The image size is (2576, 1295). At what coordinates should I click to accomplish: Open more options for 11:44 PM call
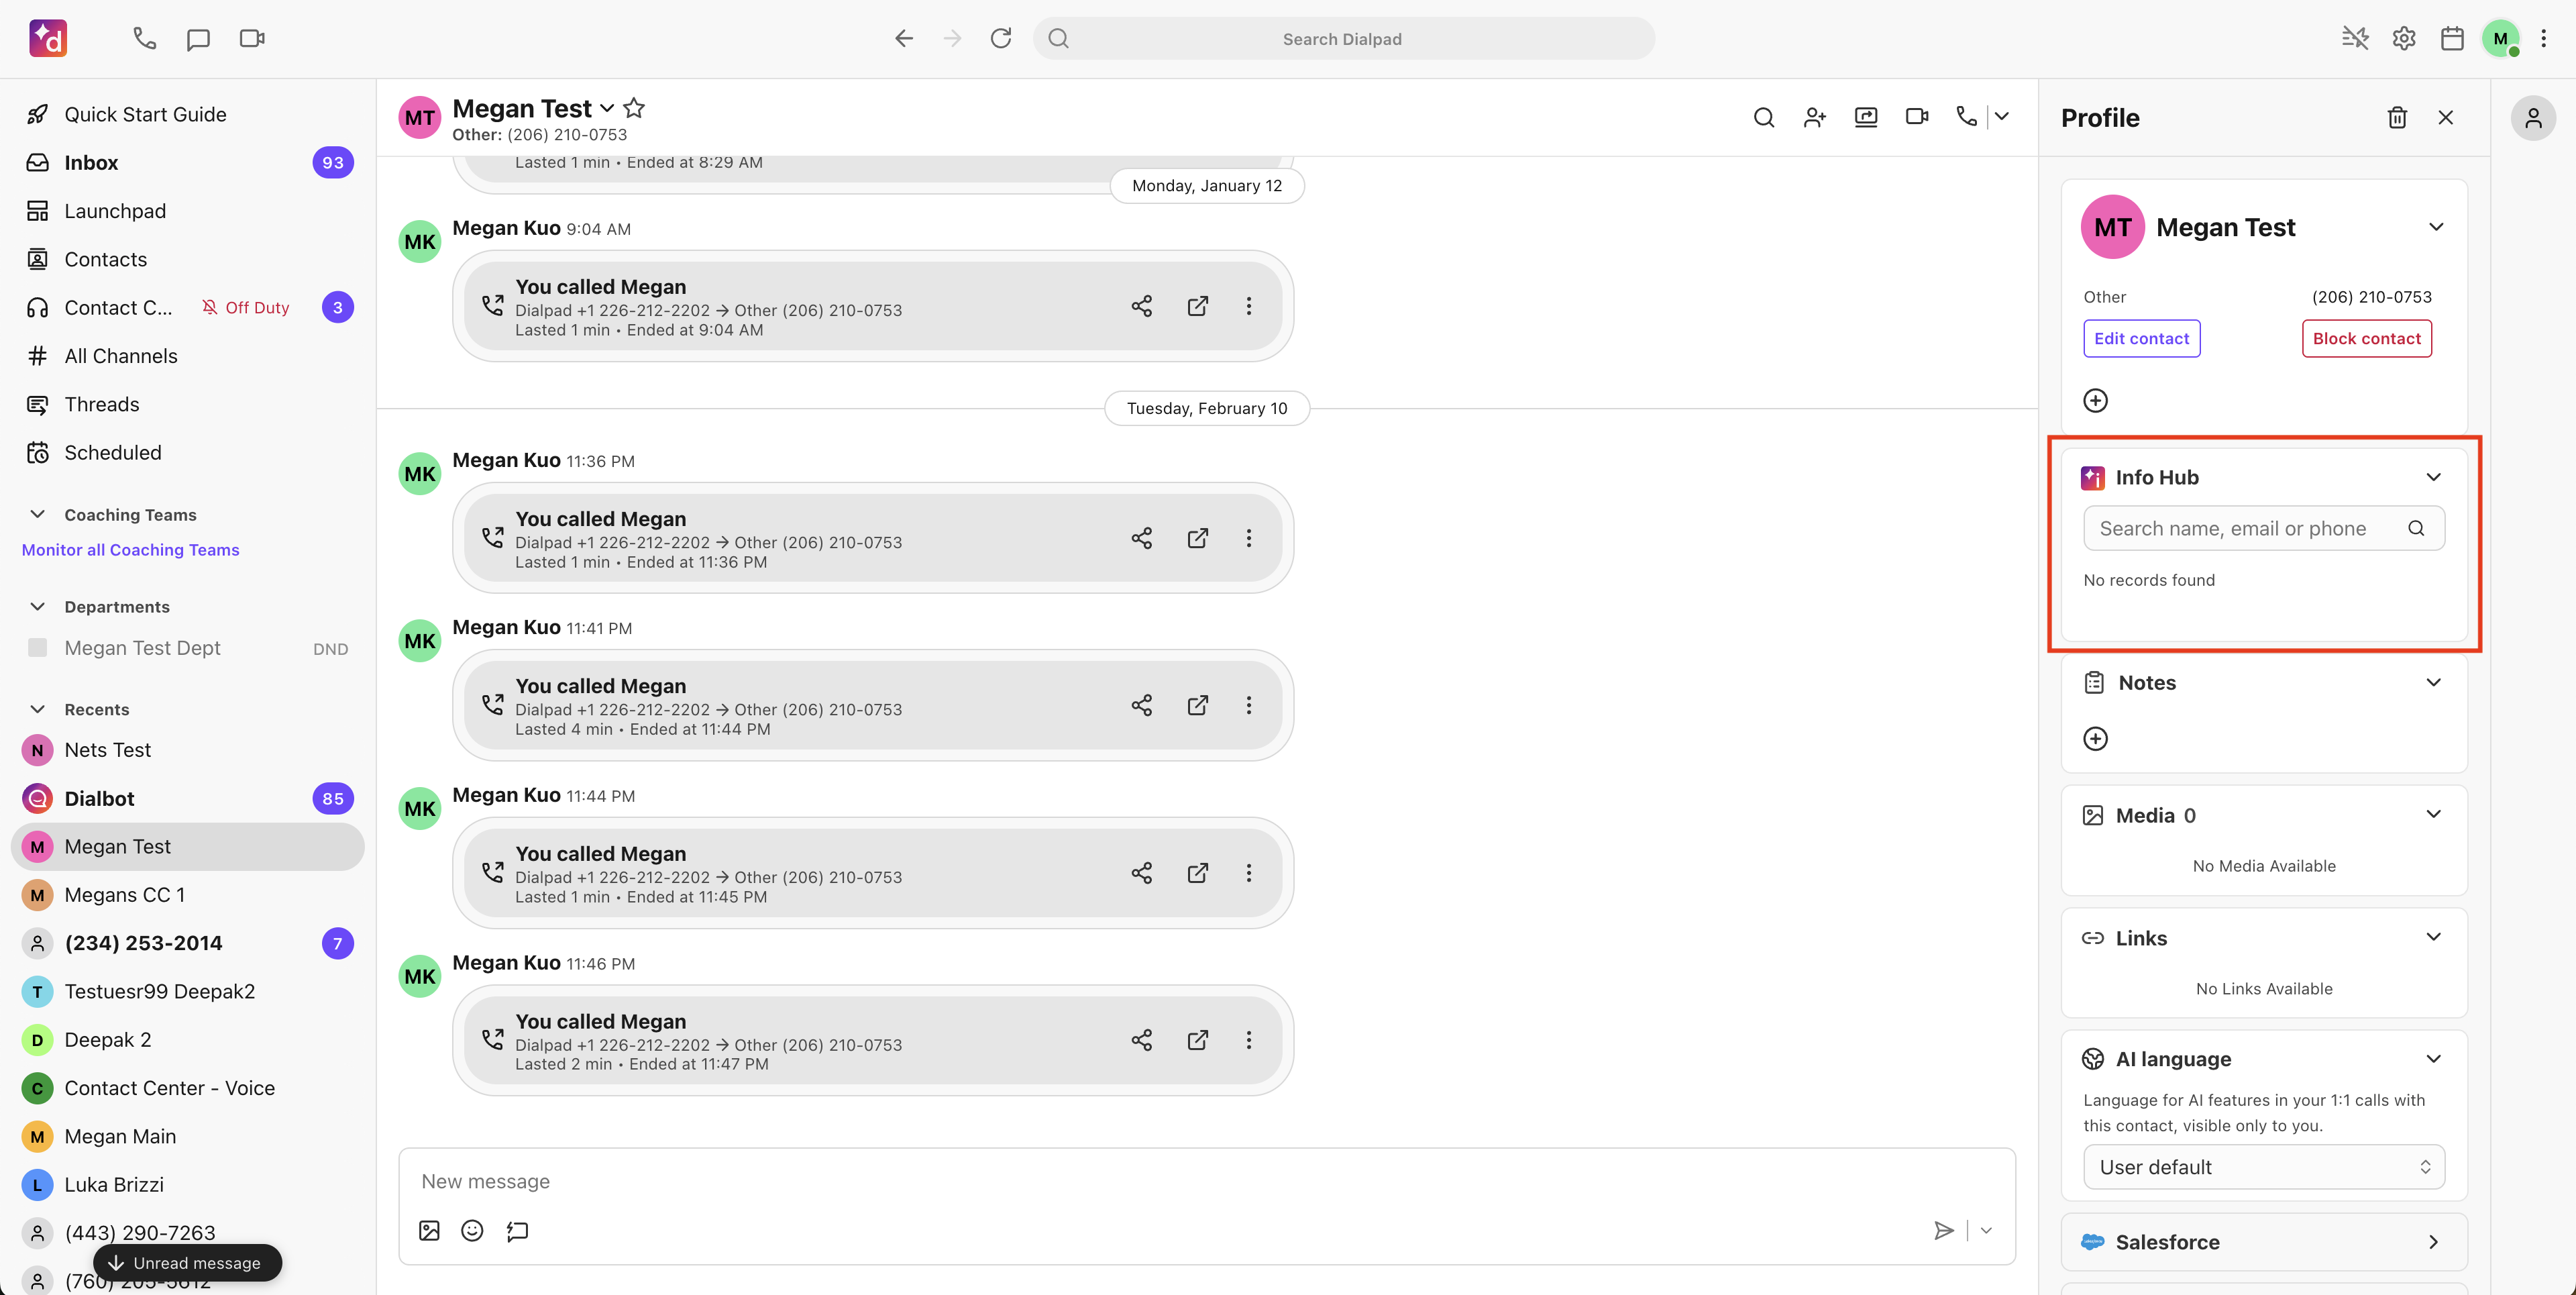pos(1249,873)
